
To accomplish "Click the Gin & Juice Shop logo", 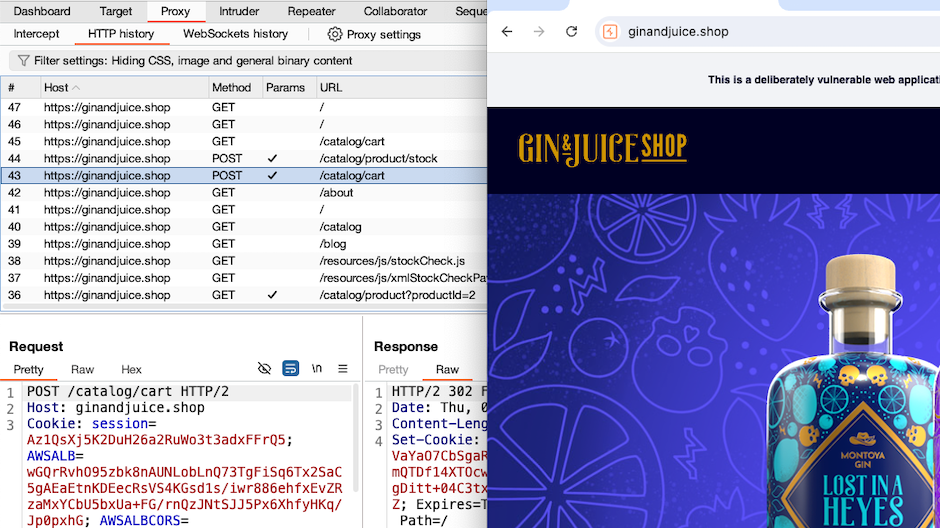I will coord(602,149).
